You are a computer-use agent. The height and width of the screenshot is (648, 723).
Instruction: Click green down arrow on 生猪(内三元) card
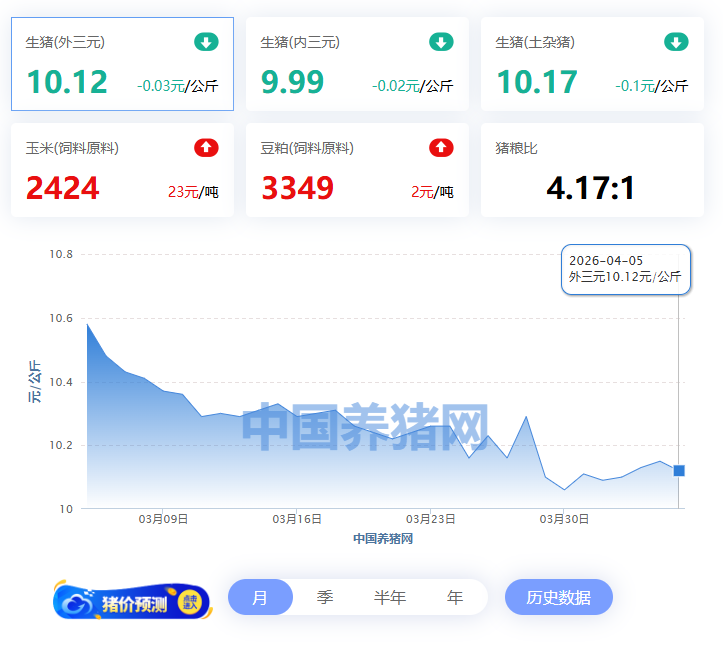coord(441,42)
